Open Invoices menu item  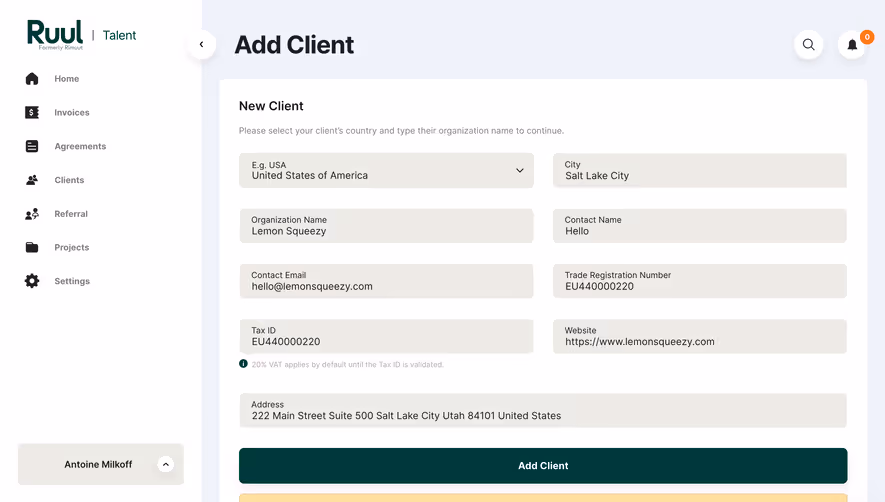tap(72, 112)
